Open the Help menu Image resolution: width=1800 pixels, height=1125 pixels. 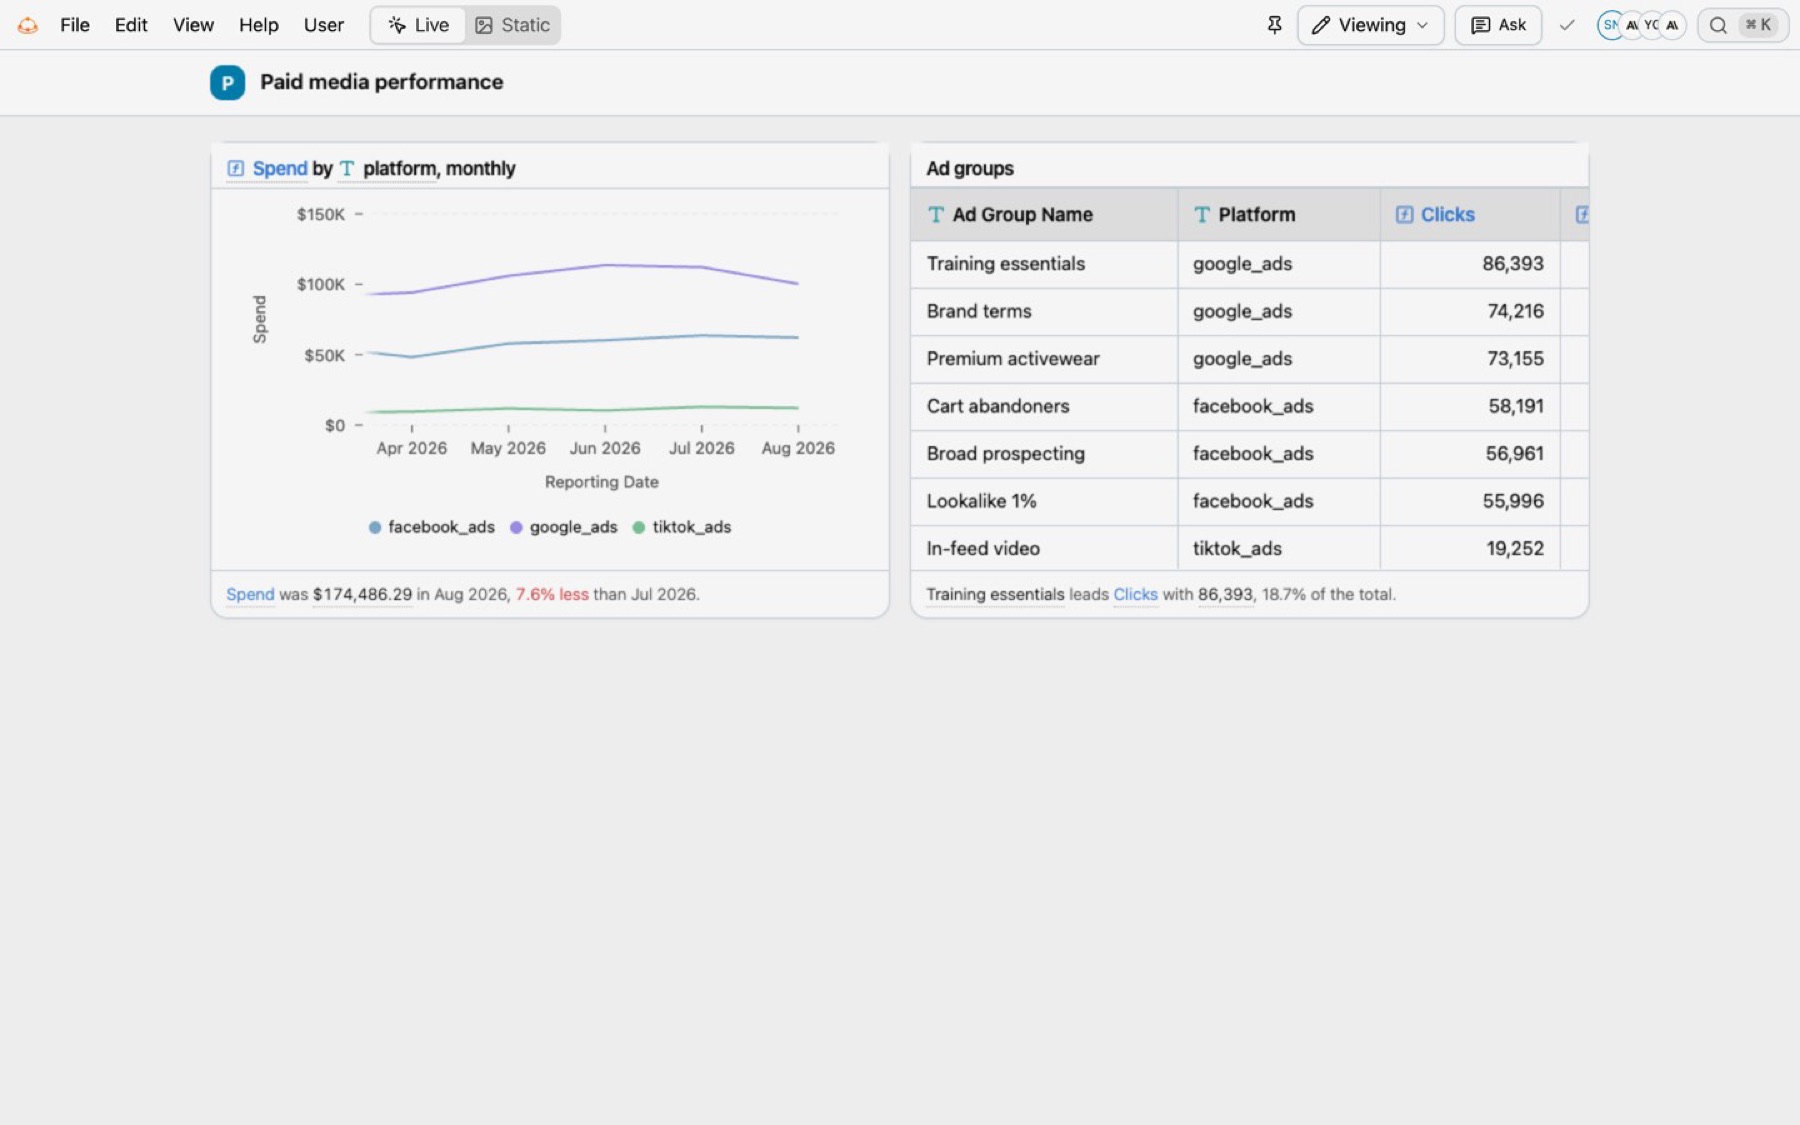[x=258, y=25]
